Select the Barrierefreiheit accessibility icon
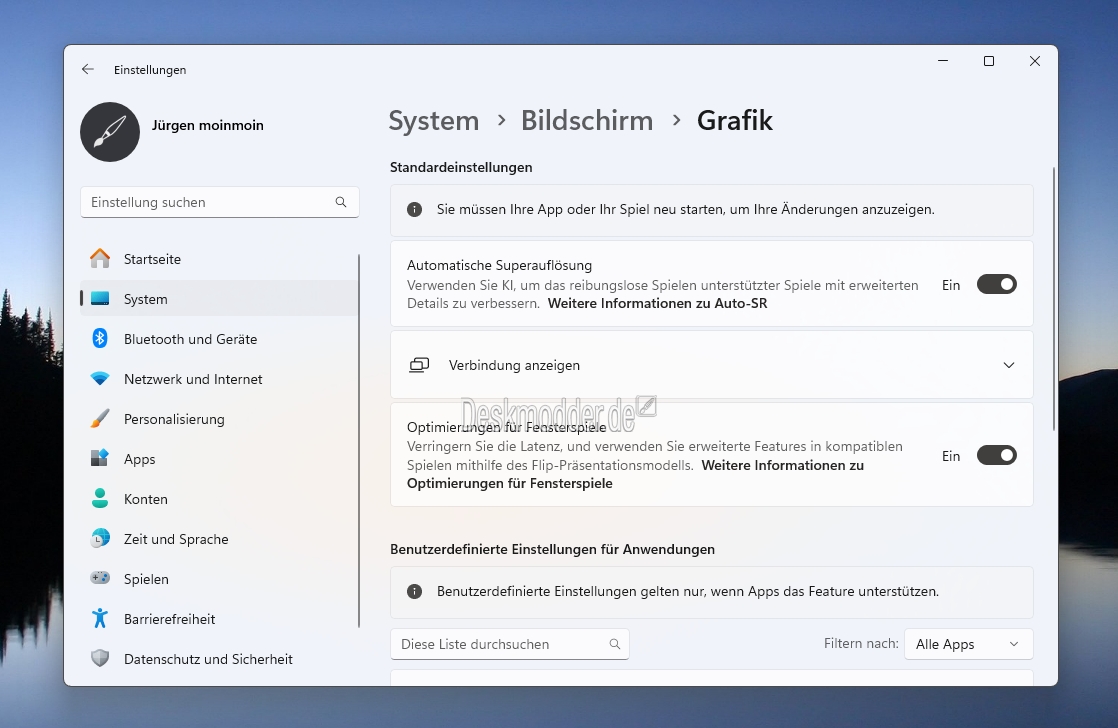 [x=100, y=619]
